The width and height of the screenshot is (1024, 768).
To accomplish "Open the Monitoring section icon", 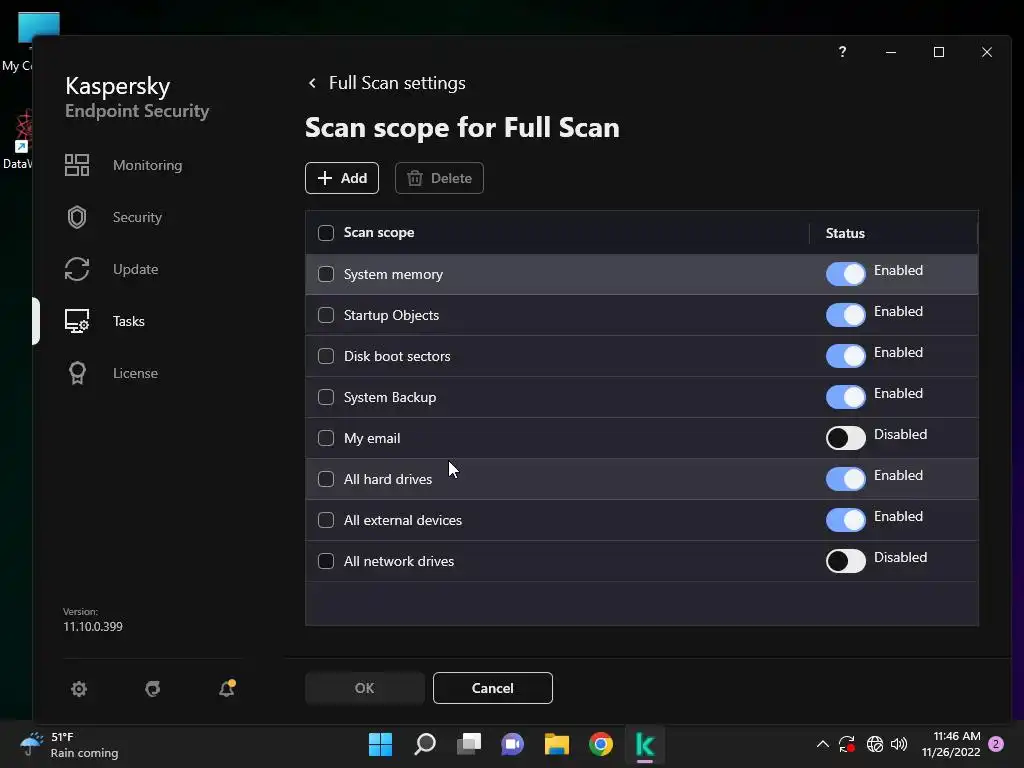I will tap(77, 165).
